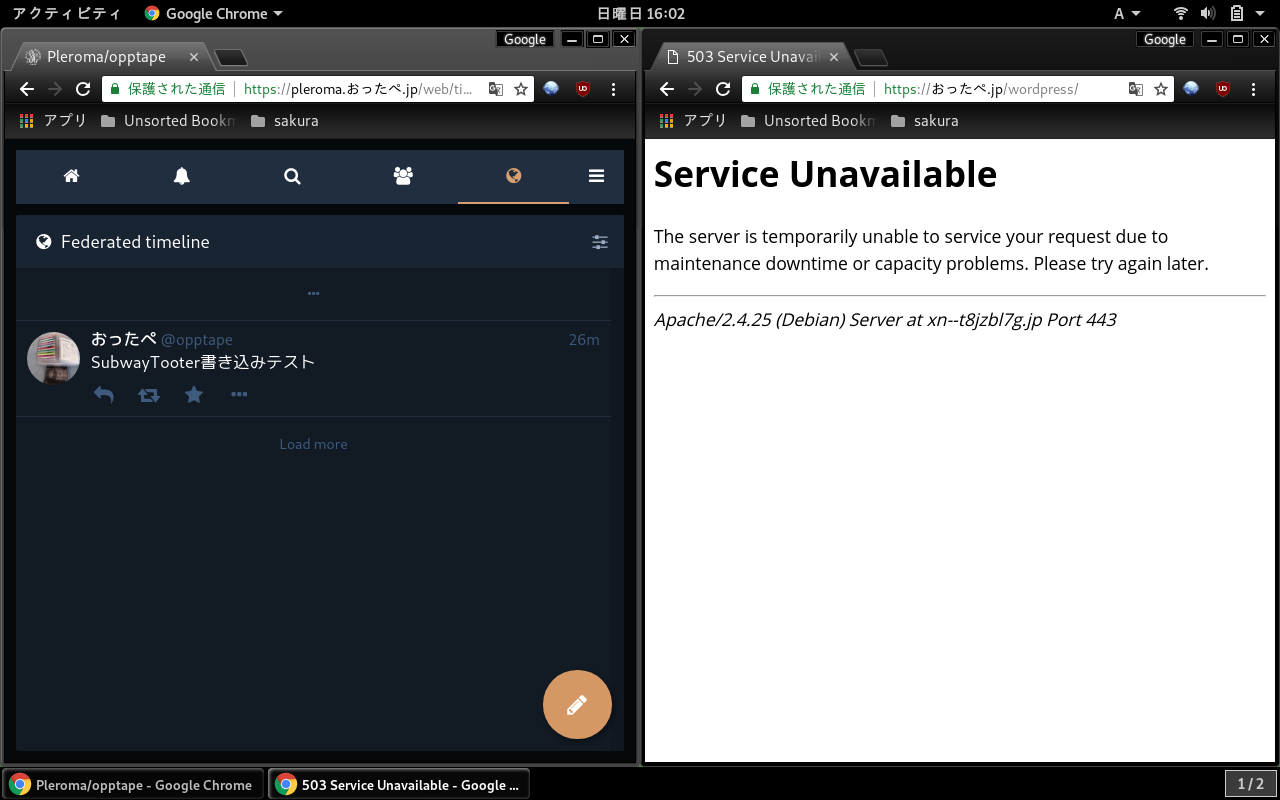Open blue globe extension in Pleroma window
1280x800 pixels.
(x=551, y=89)
